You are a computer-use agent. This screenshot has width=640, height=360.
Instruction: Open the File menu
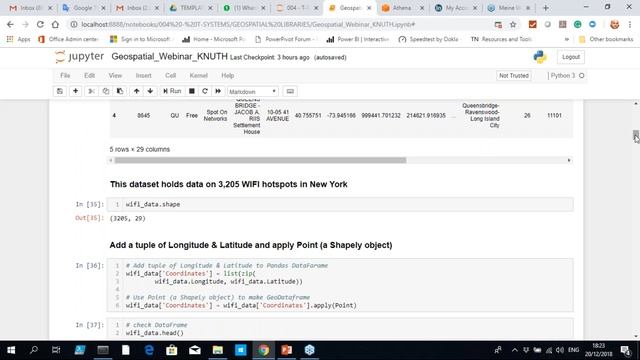[65, 76]
